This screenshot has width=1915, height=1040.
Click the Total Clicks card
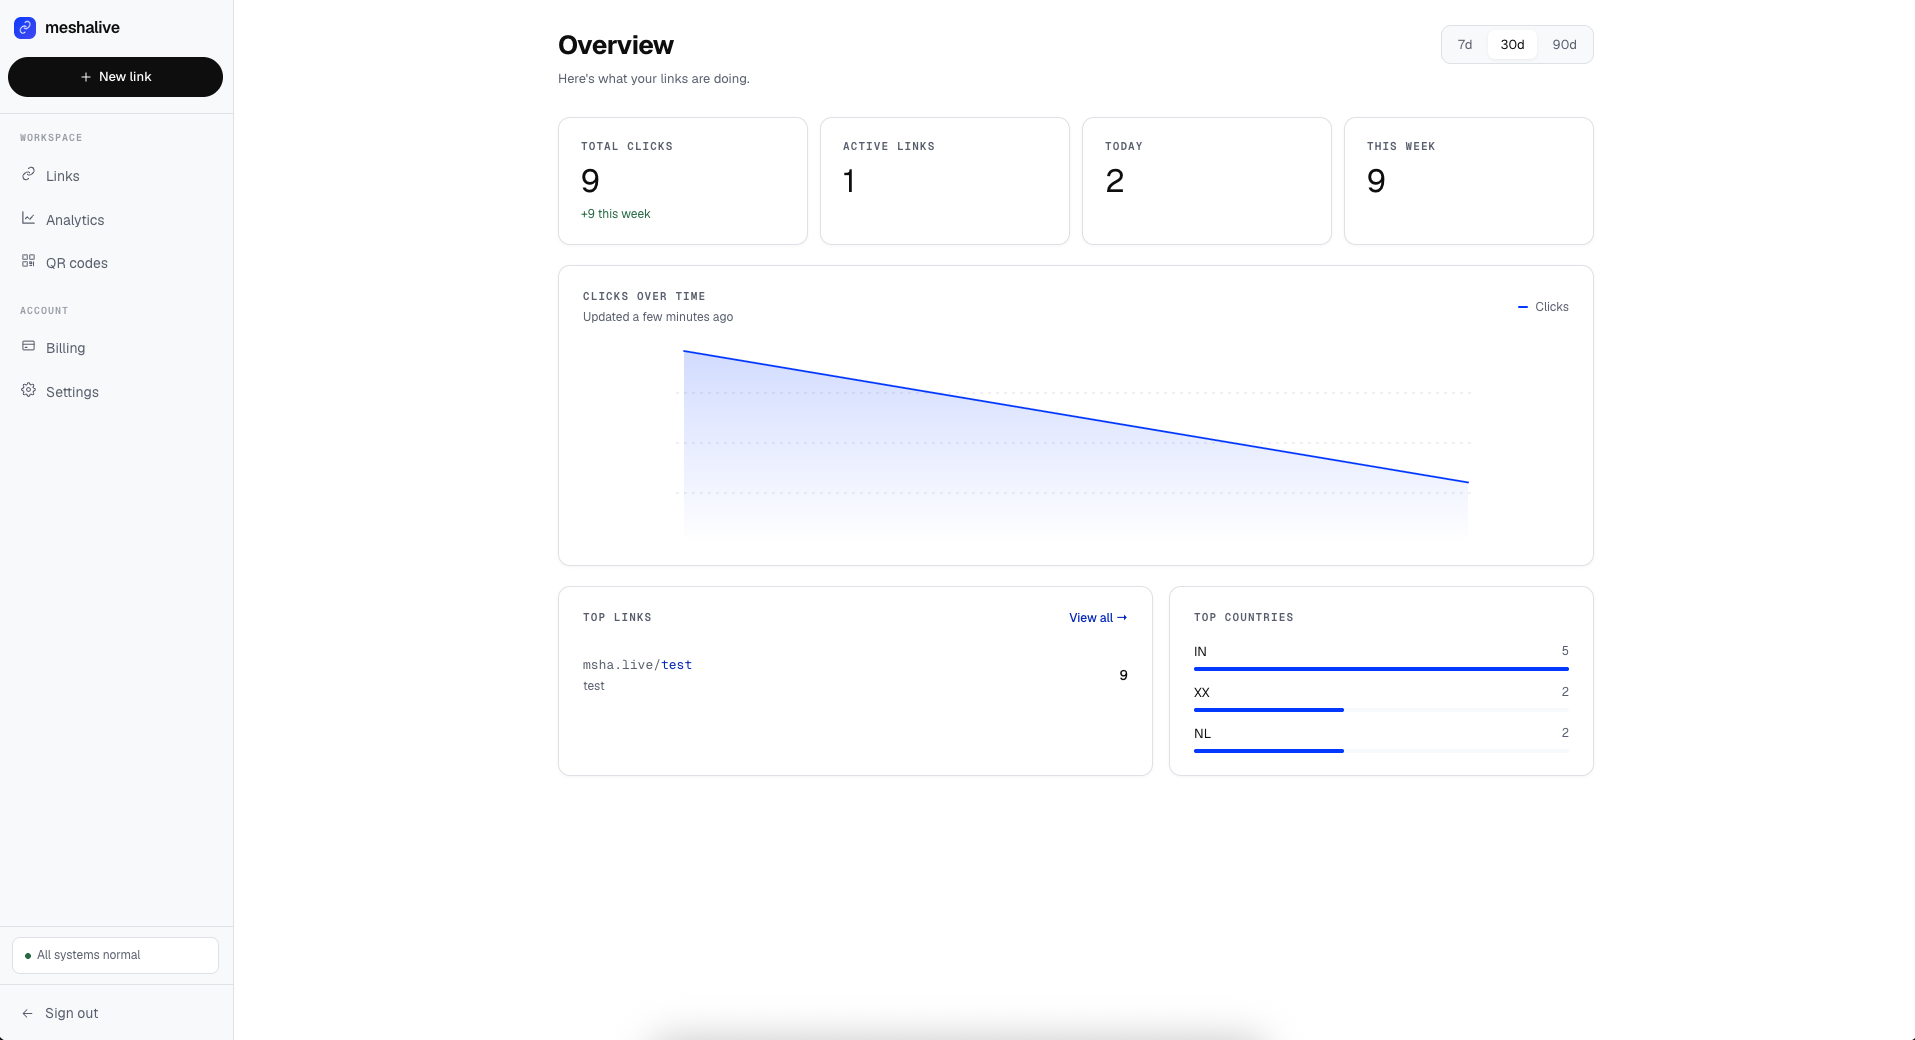683,181
